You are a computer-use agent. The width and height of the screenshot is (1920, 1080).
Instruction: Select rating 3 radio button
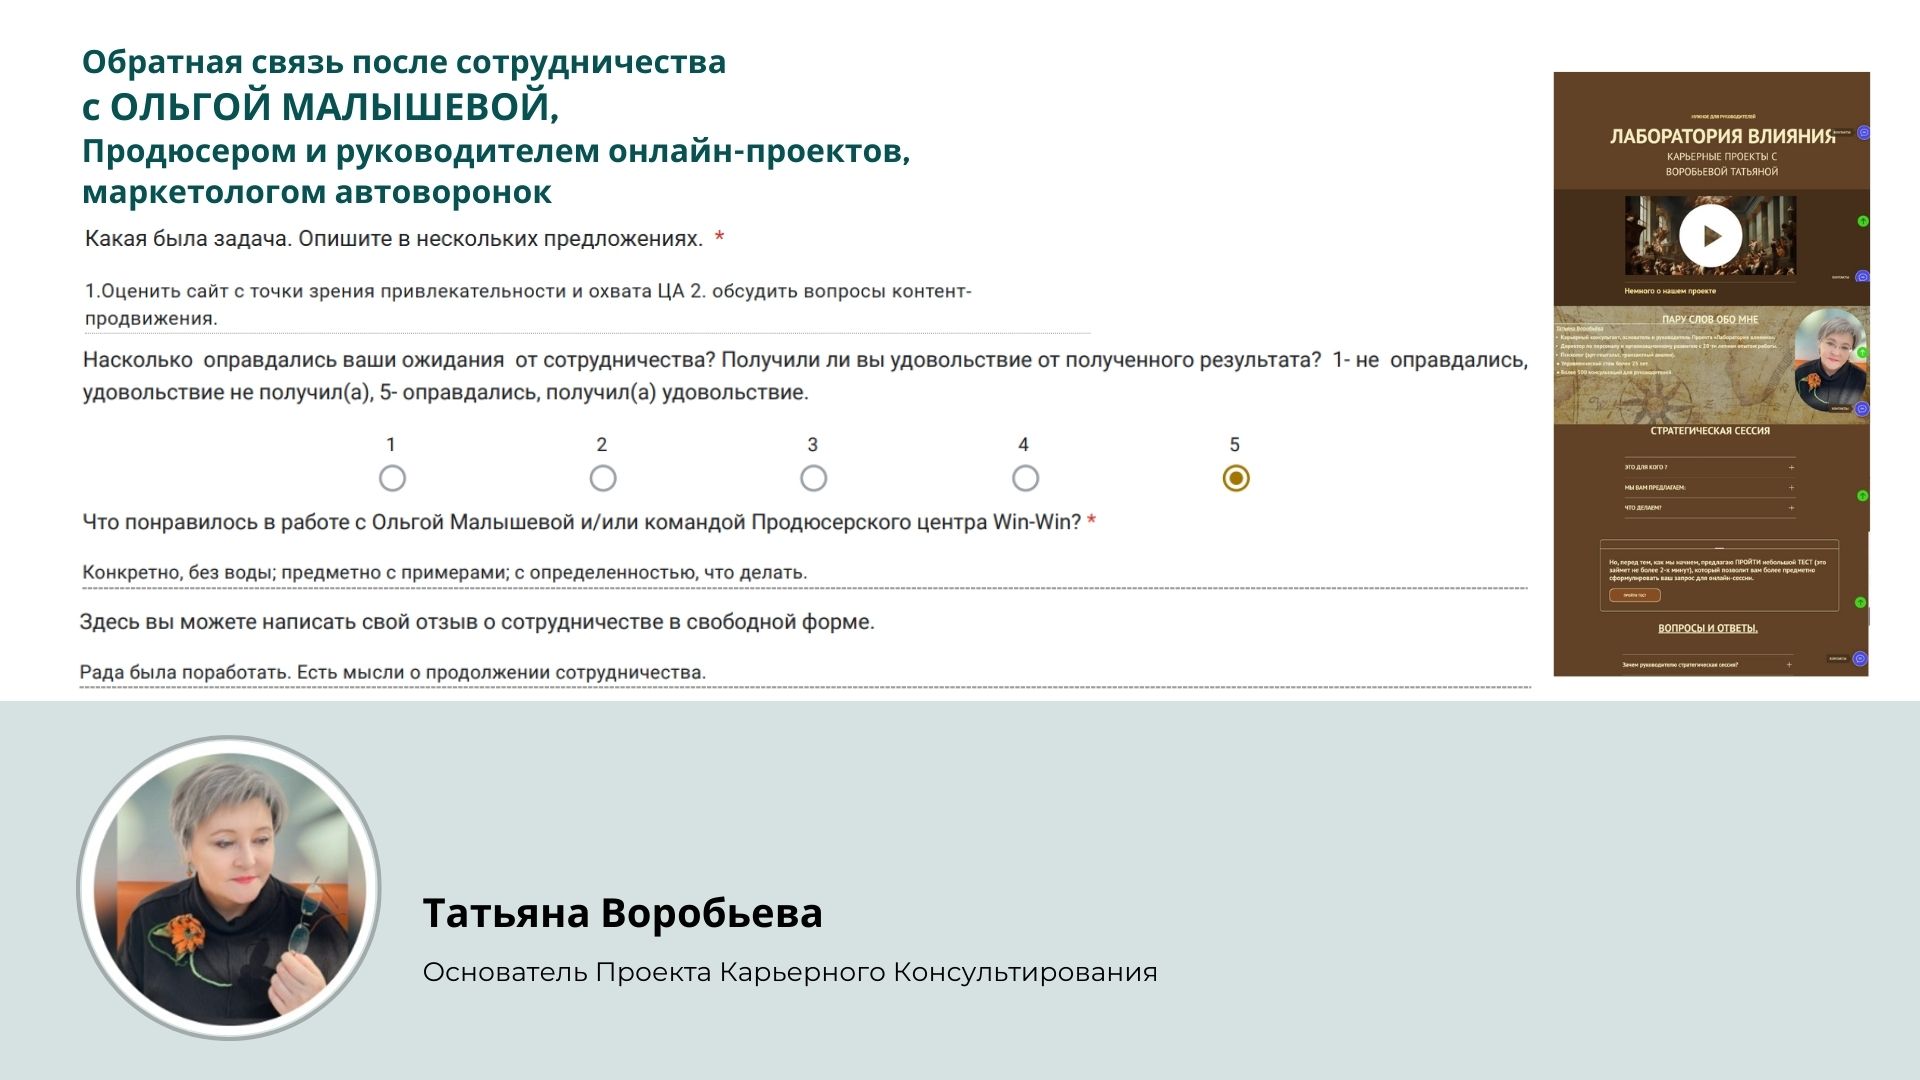814,479
